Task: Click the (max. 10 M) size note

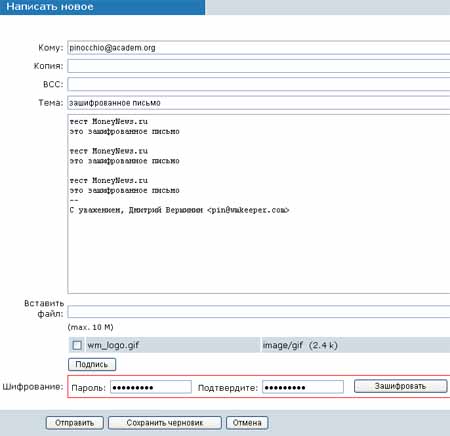Action: point(91,327)
